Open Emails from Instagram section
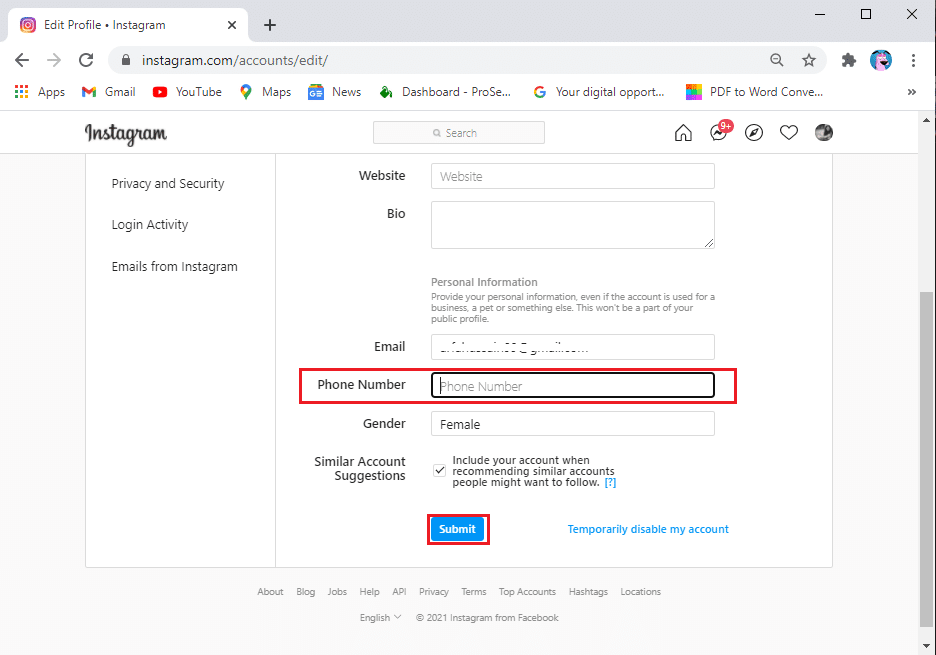This screenshot has width=936, height=655. pos(175,267)
